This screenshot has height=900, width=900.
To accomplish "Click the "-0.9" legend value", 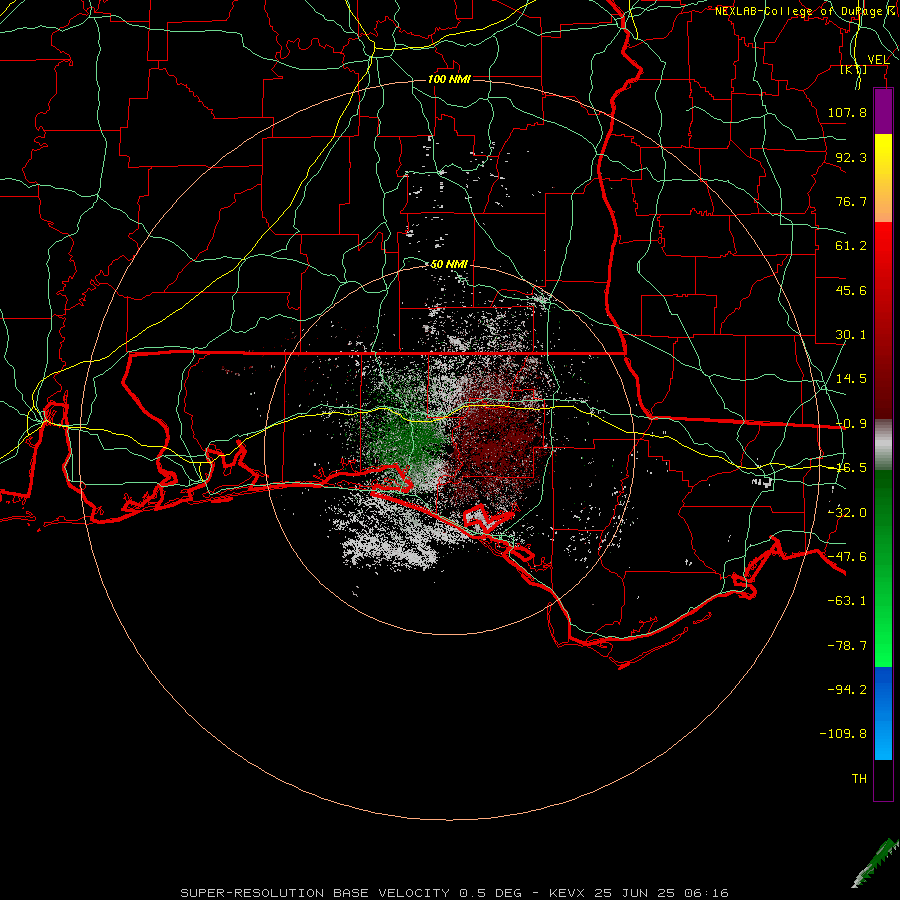I will pyautogui.click(x=851, y=424).
